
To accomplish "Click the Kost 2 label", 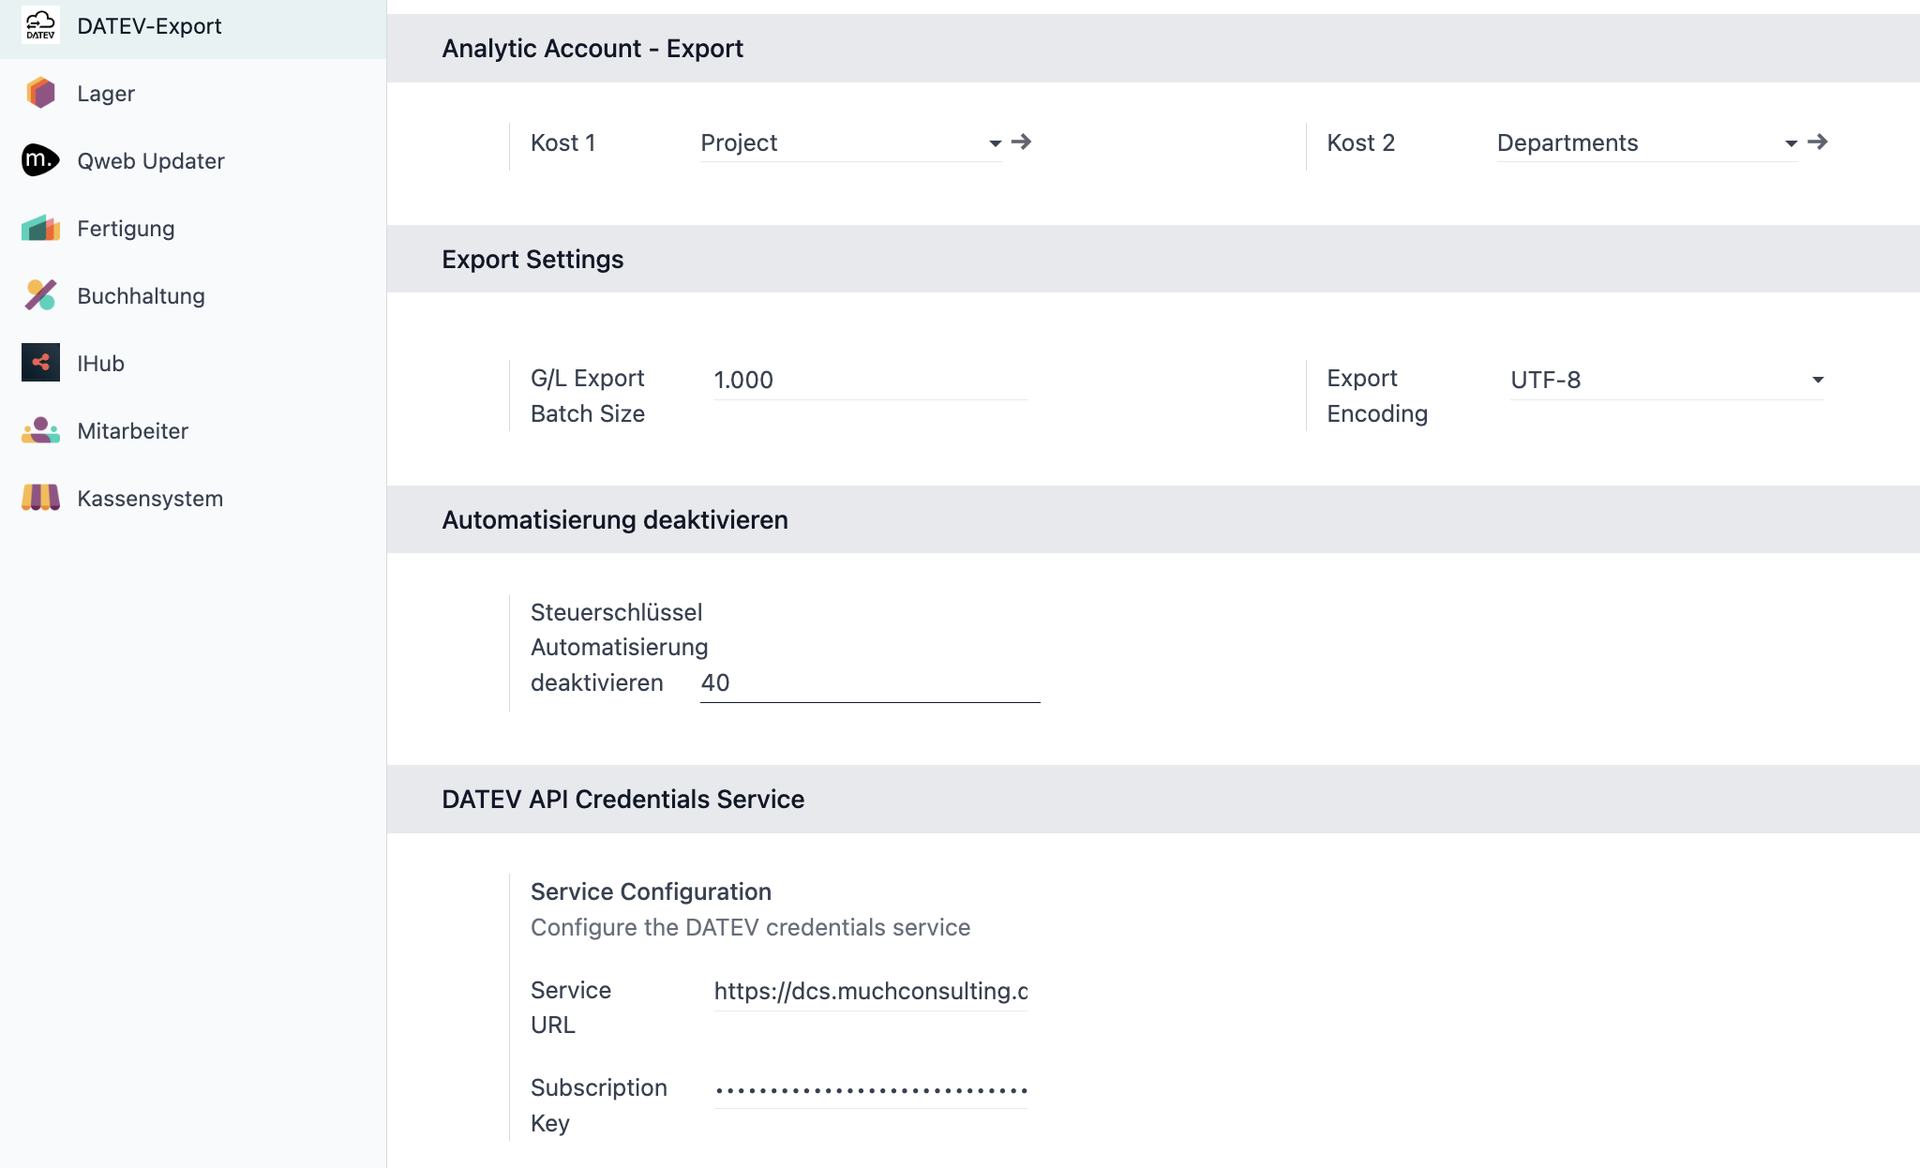I will click(1360, 143).
